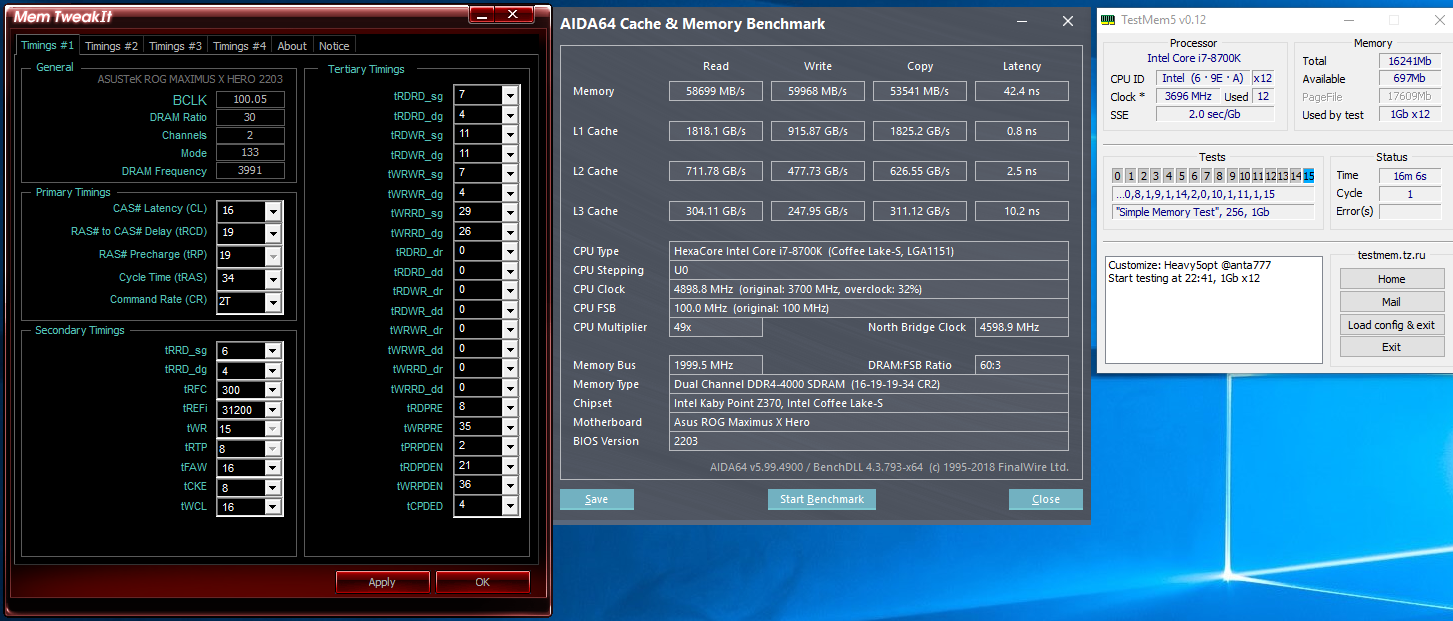Click Exit button in TestMem5
Screen dimensions: 1453x621
pos(1391,347)
